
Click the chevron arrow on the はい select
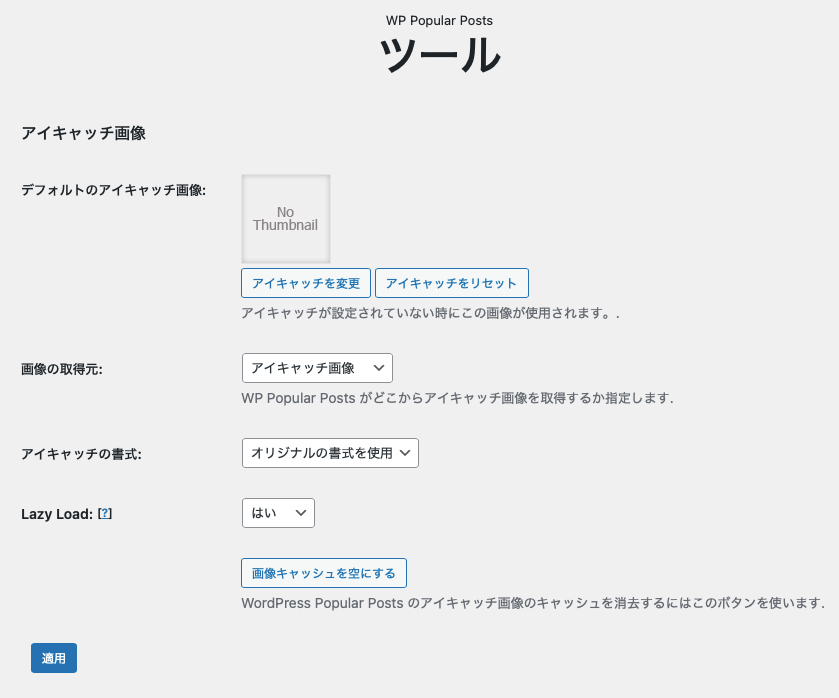(x=300, y=513)
